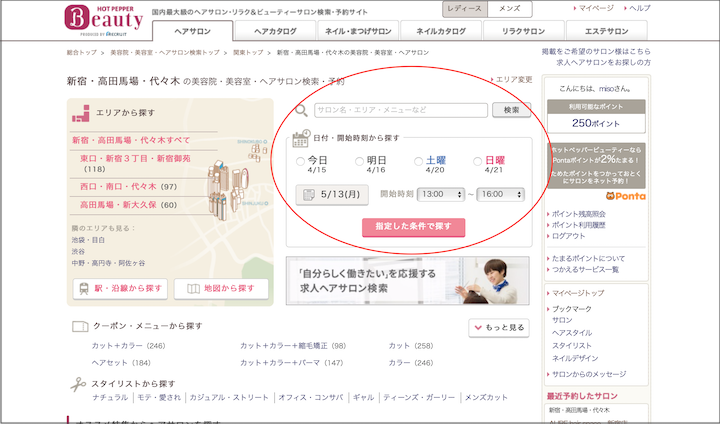This screenshot has width=720, height=424.
Task: Click the scissors icon next to スタイリストから探す
Action: coord(78,383)
